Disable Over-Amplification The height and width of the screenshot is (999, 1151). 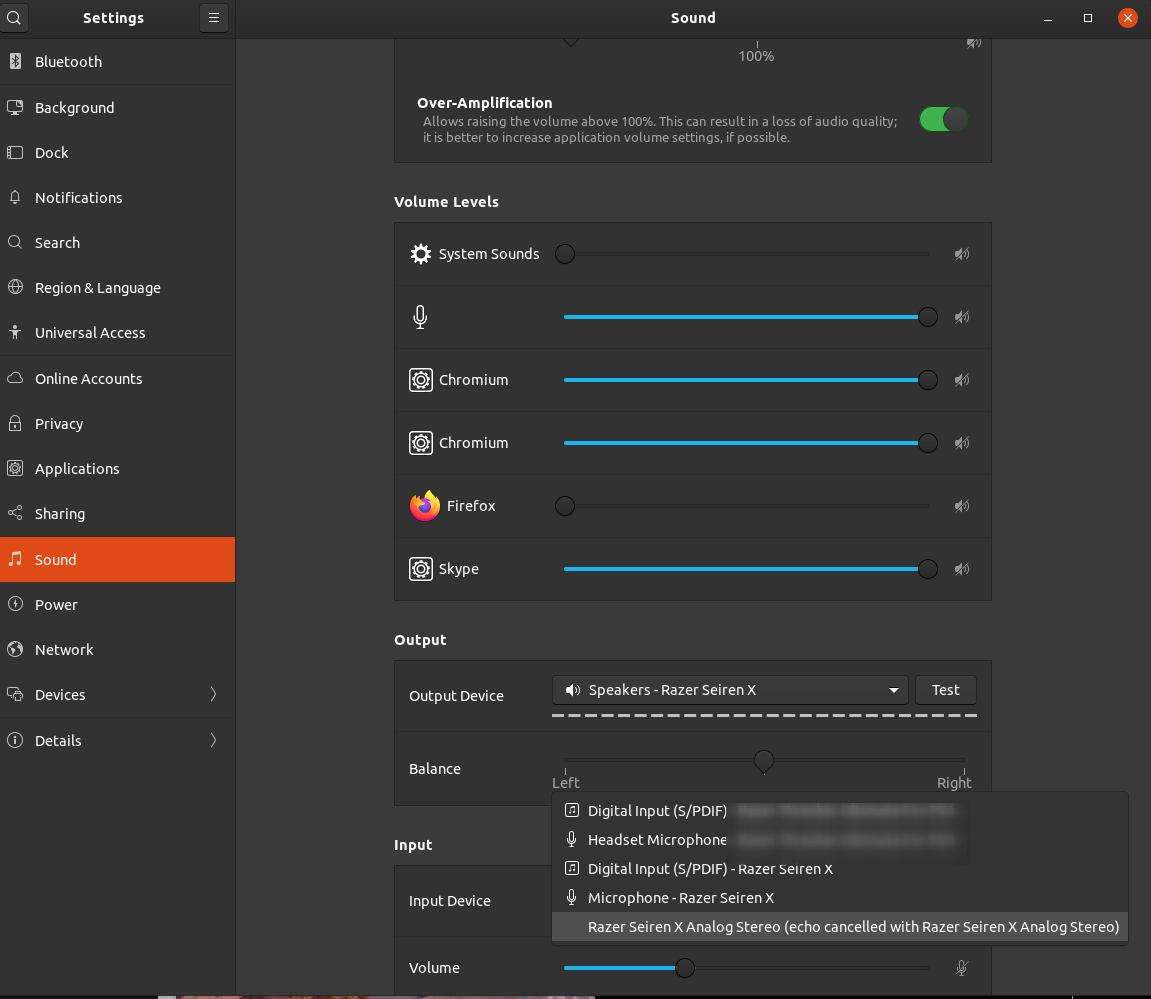(x=941, y=118)
